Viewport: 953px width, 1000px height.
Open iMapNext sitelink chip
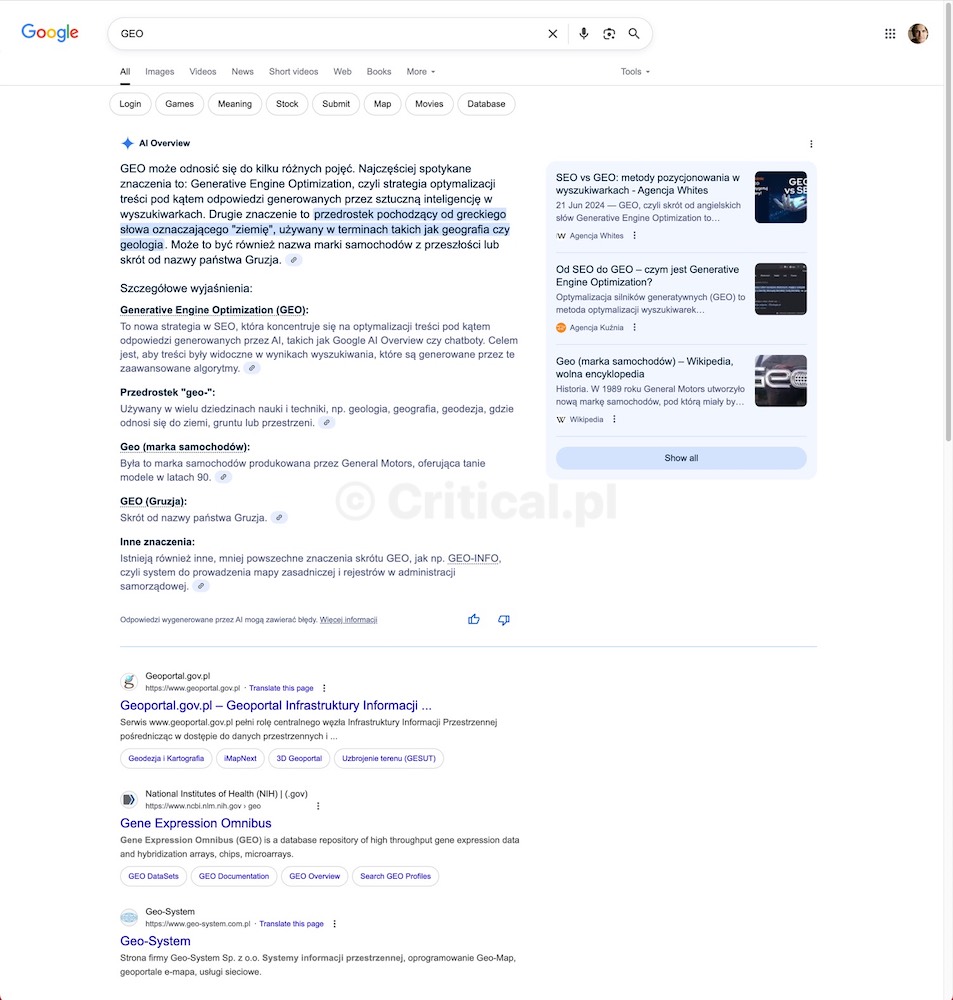(240, 758)
